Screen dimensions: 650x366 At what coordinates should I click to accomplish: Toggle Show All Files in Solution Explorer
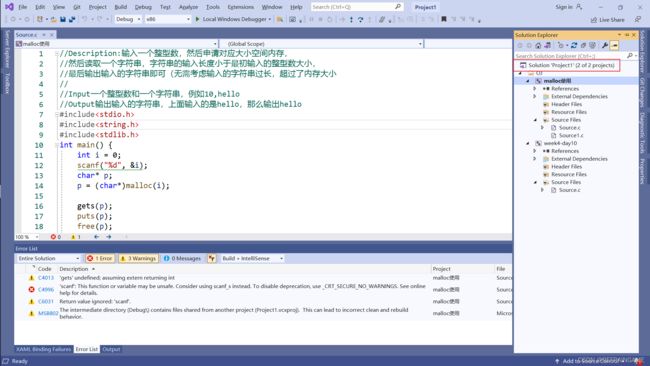click(592, 46)
